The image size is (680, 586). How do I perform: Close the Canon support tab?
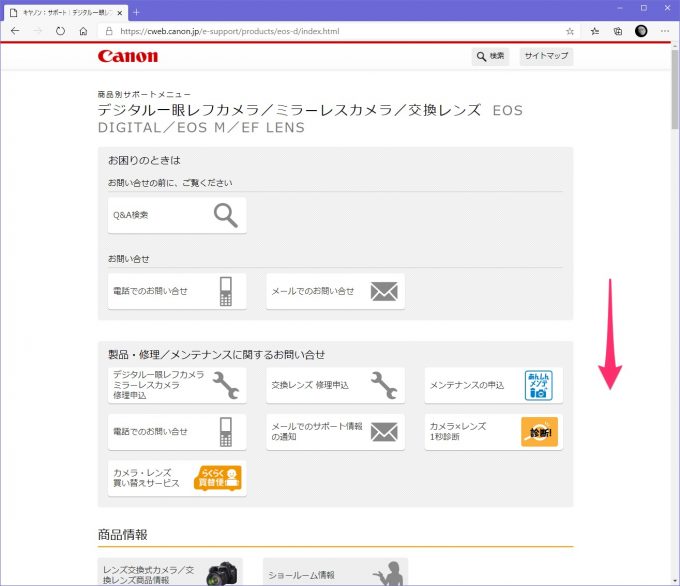pos(120,13)
